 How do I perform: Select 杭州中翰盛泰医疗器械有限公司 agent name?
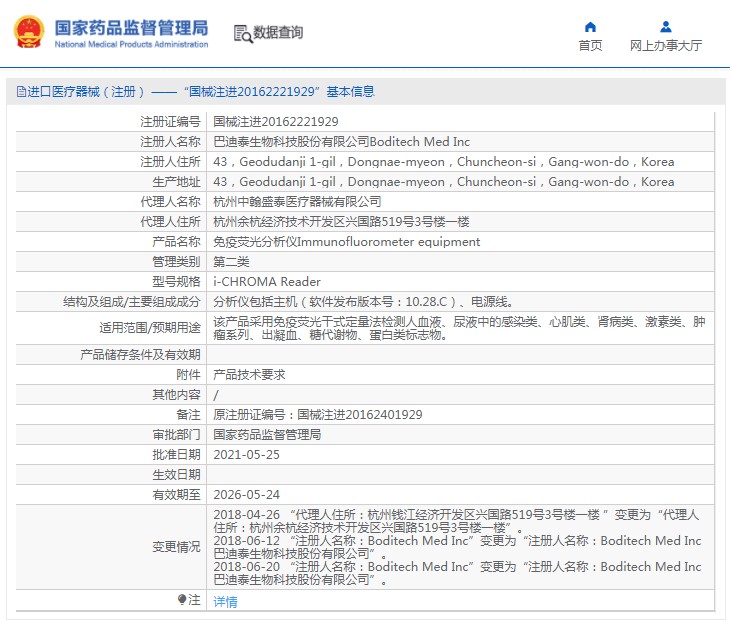pos(297,202)
